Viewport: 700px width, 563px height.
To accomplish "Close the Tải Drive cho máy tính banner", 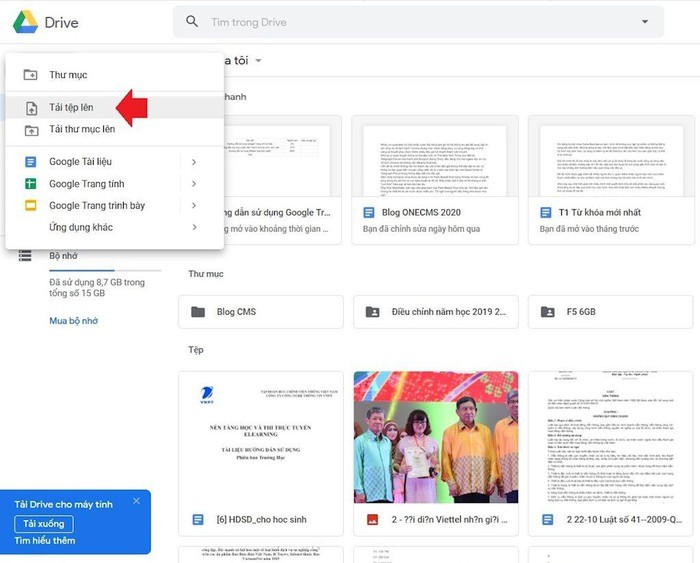I will [x=136, y=501].
